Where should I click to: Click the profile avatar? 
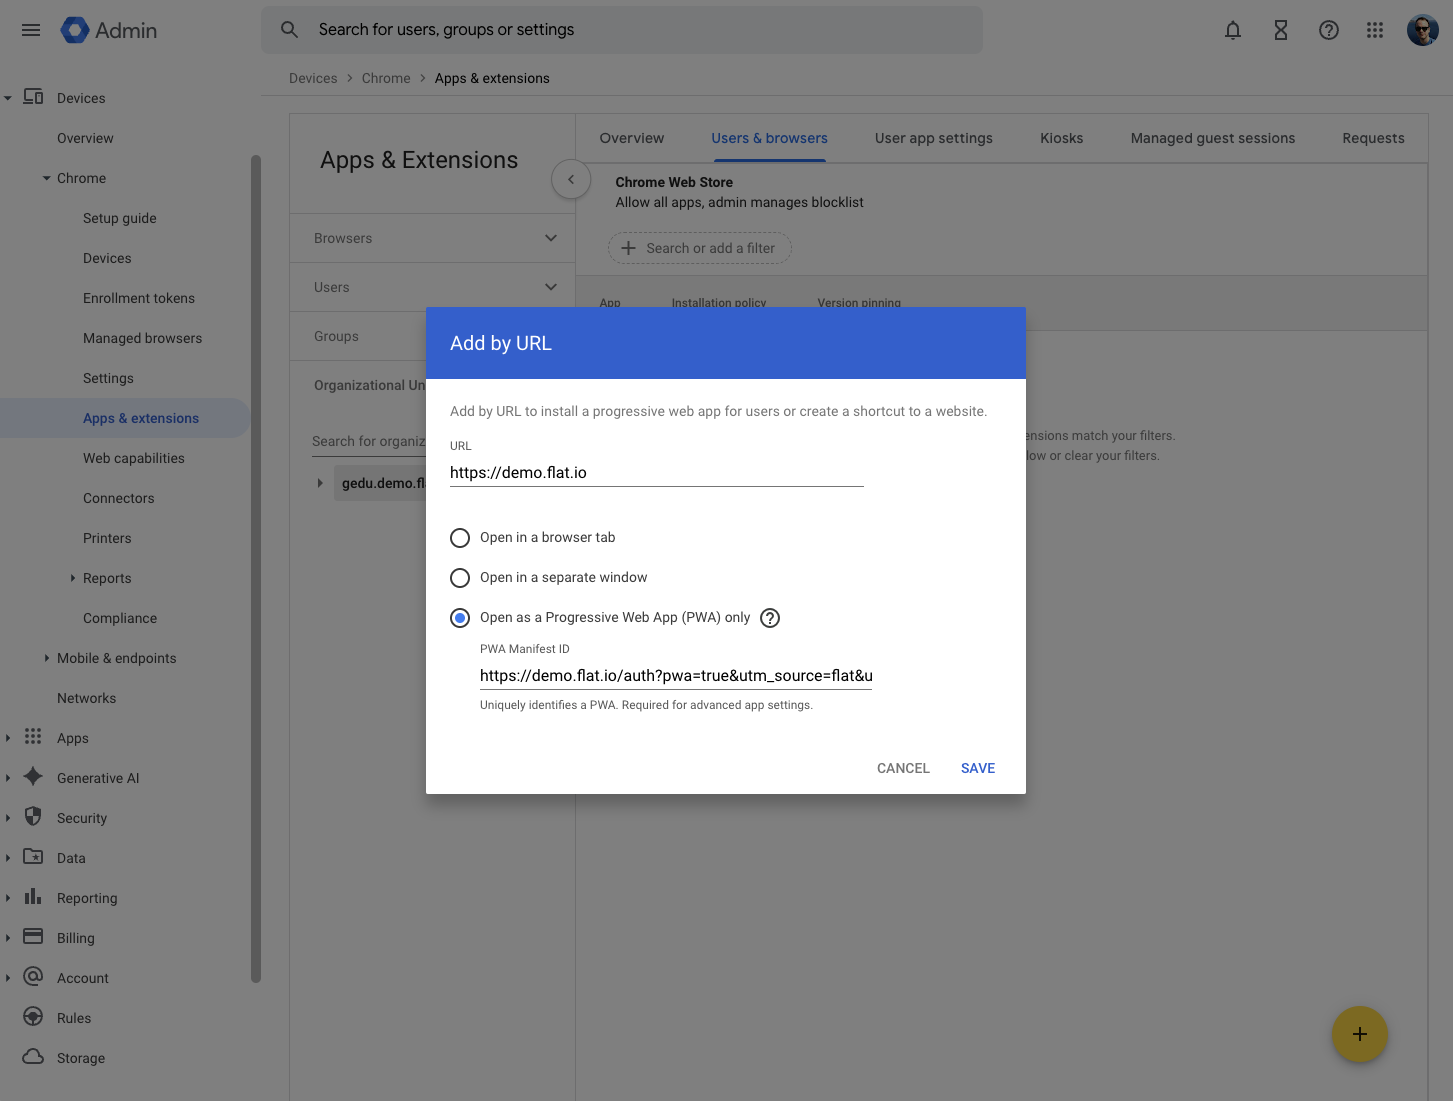click(1421, 30)
